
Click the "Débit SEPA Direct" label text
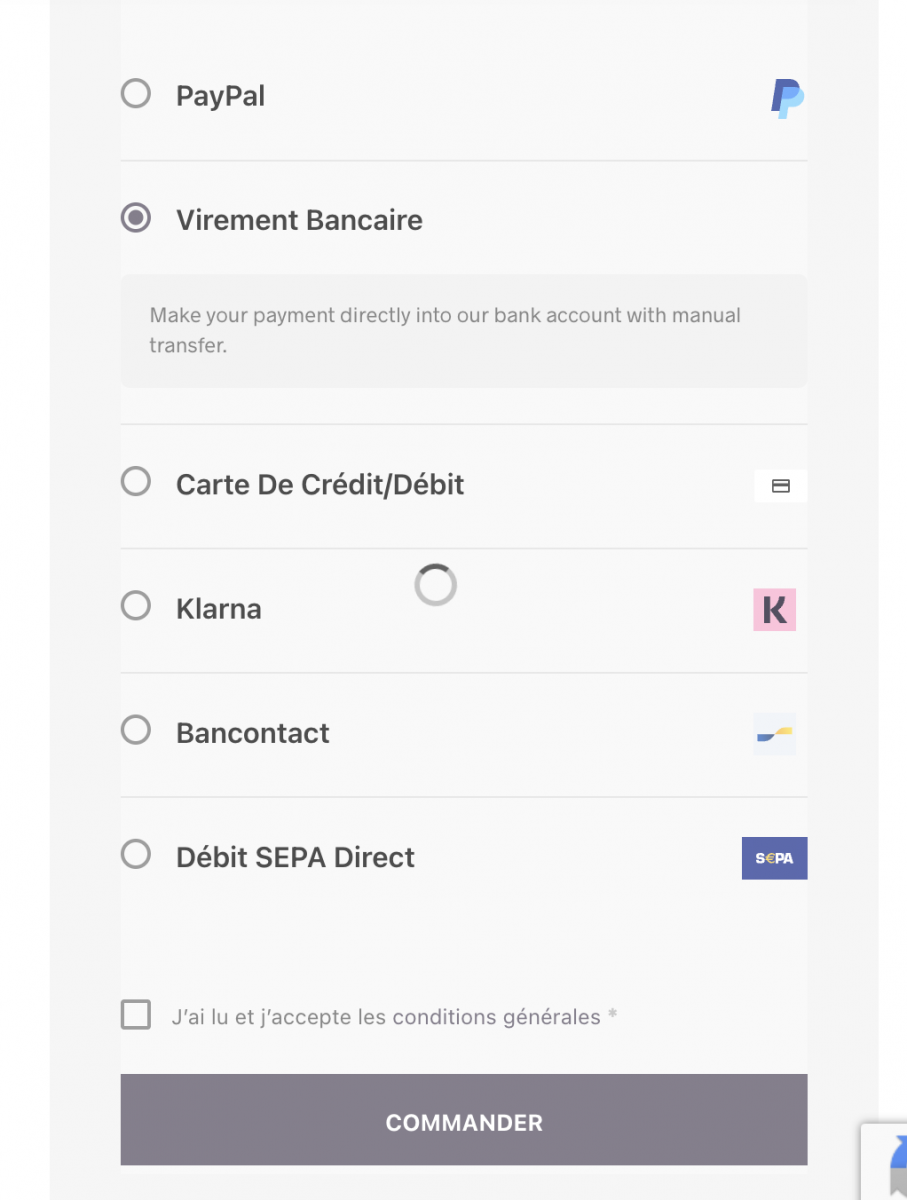click(295, 858)
